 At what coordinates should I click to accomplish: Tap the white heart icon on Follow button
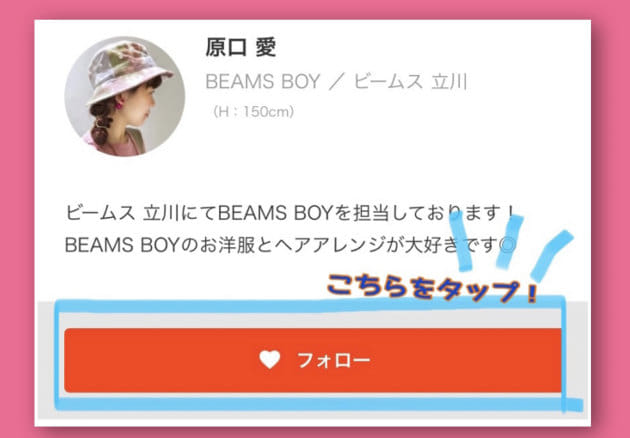(270, 360)
